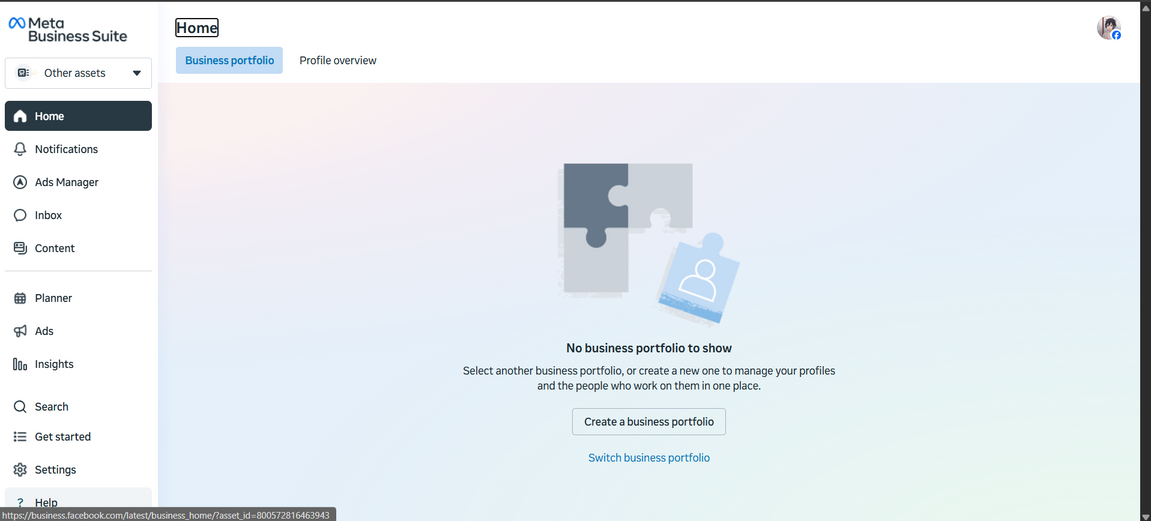The image size is (1151, 521).
Task: Open the Settings gear icon
Action: click(20, 470)
